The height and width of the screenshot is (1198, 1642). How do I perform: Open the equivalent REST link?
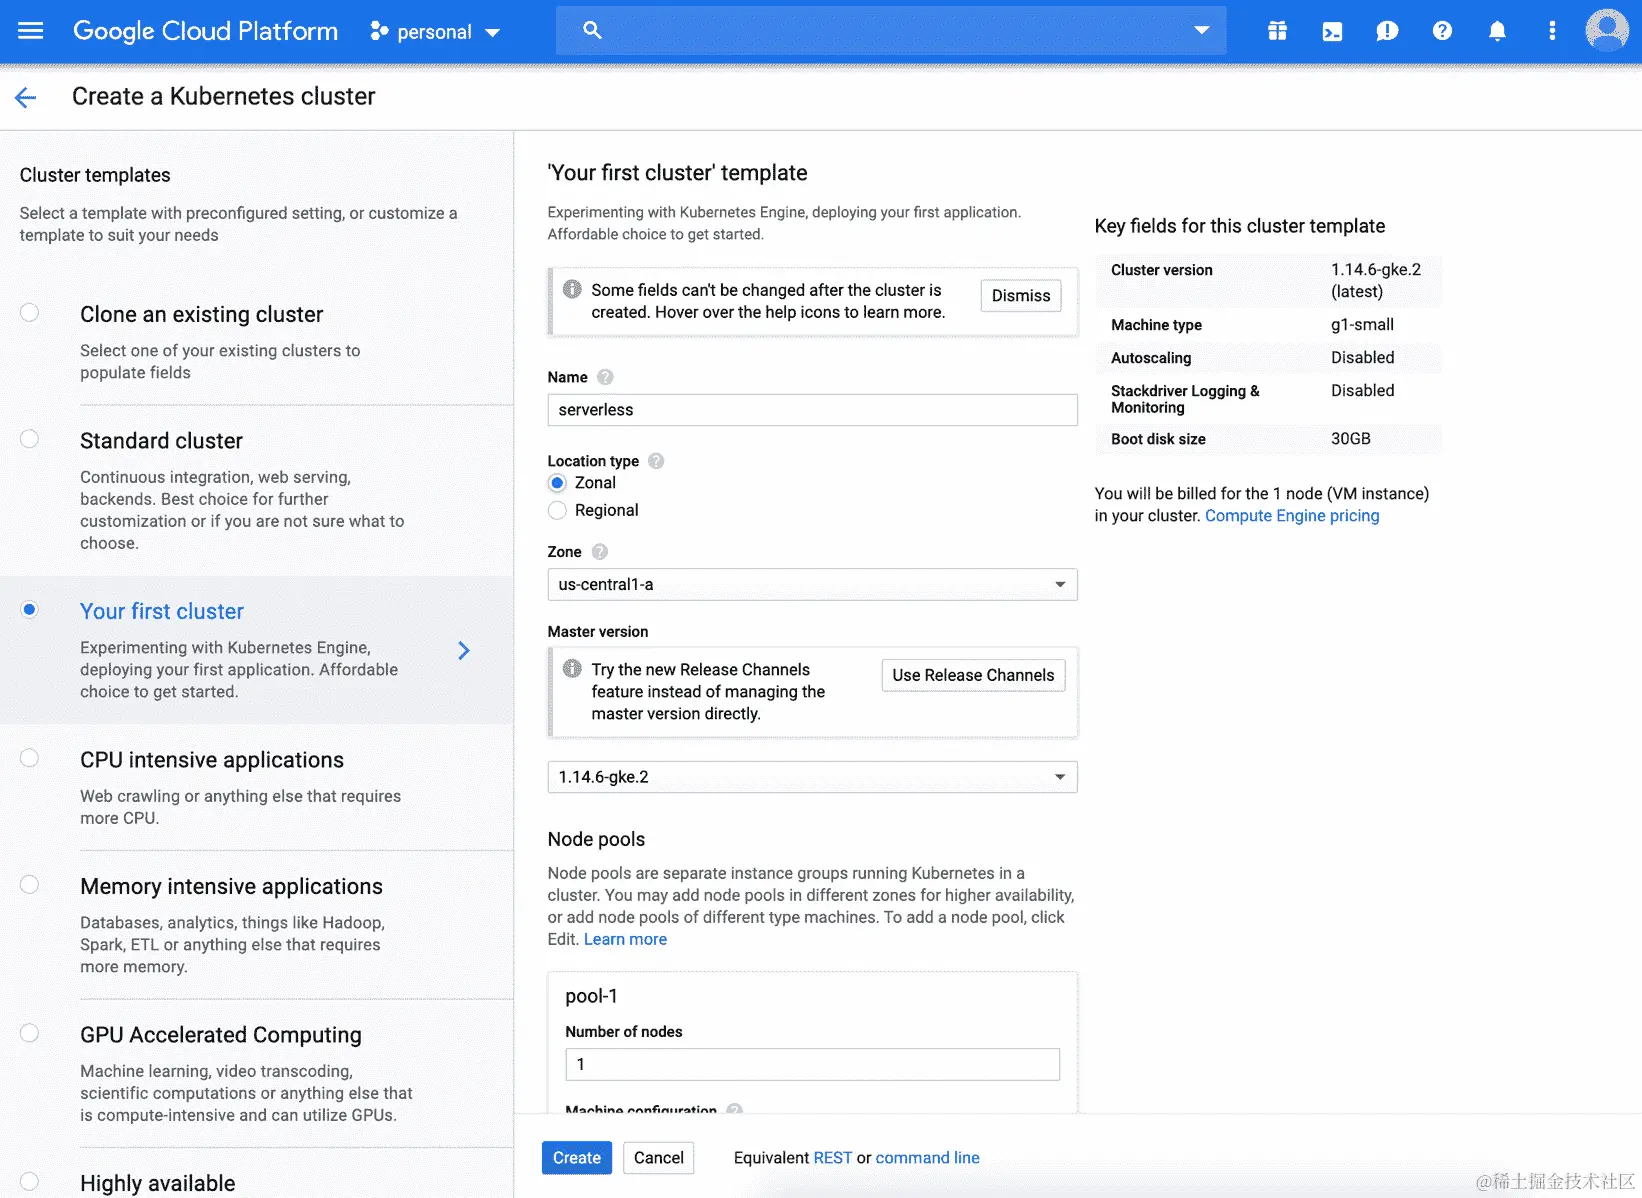click(833, 1158)
